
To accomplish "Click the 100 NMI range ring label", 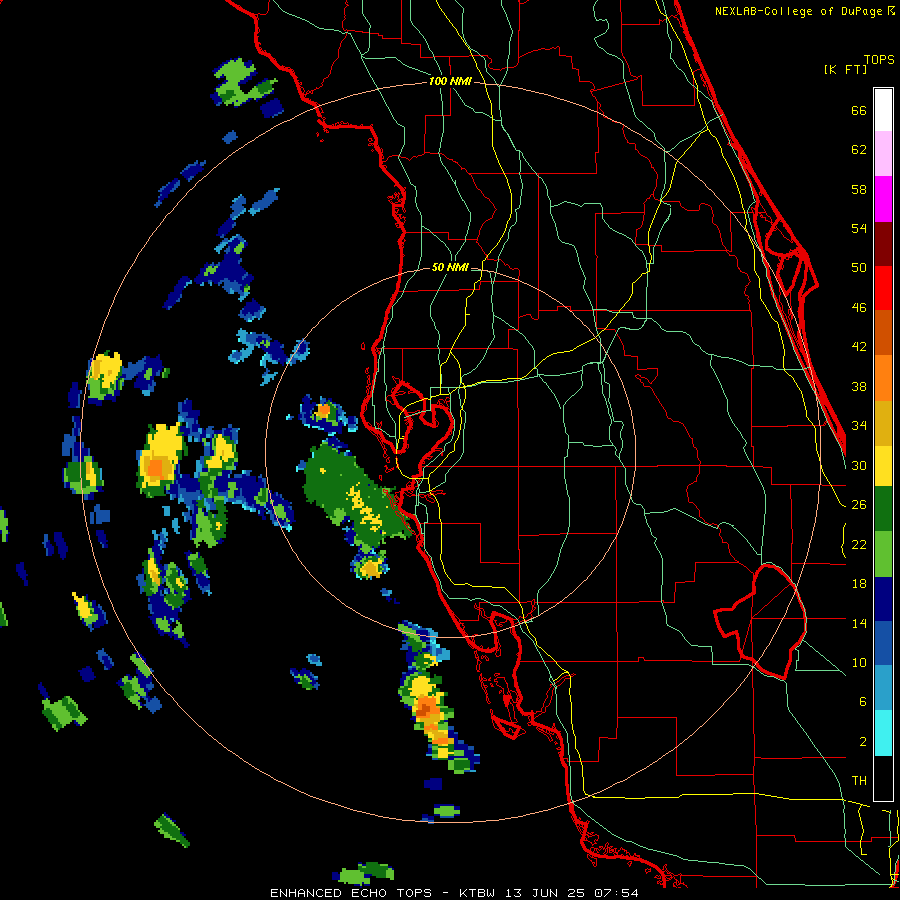I will (x=450, y=82).
